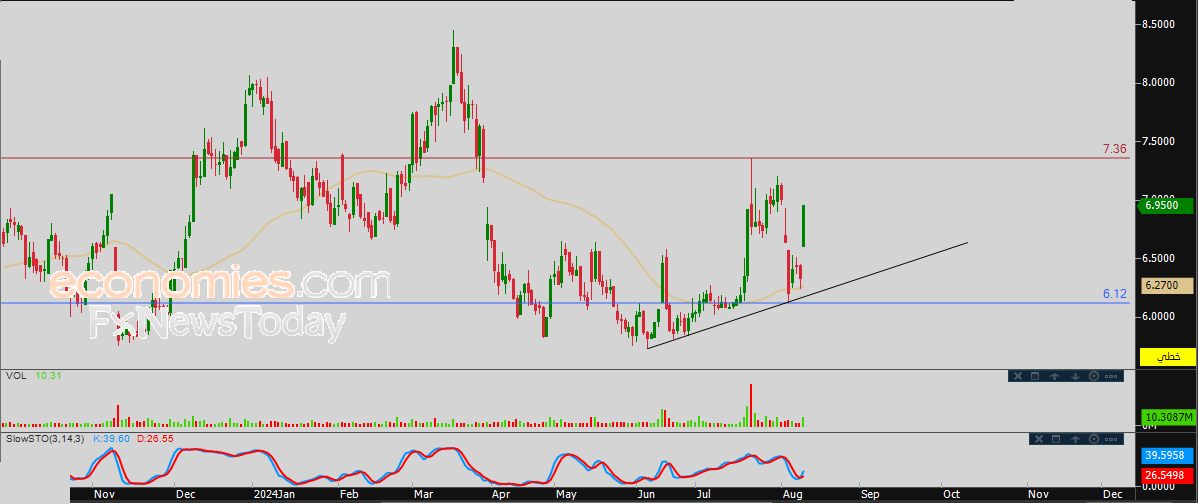The width and height of the screenshot is (1198, 504).
Task: Click the red 26.5498 stochastic tag
Action: tap(1167, 475)
